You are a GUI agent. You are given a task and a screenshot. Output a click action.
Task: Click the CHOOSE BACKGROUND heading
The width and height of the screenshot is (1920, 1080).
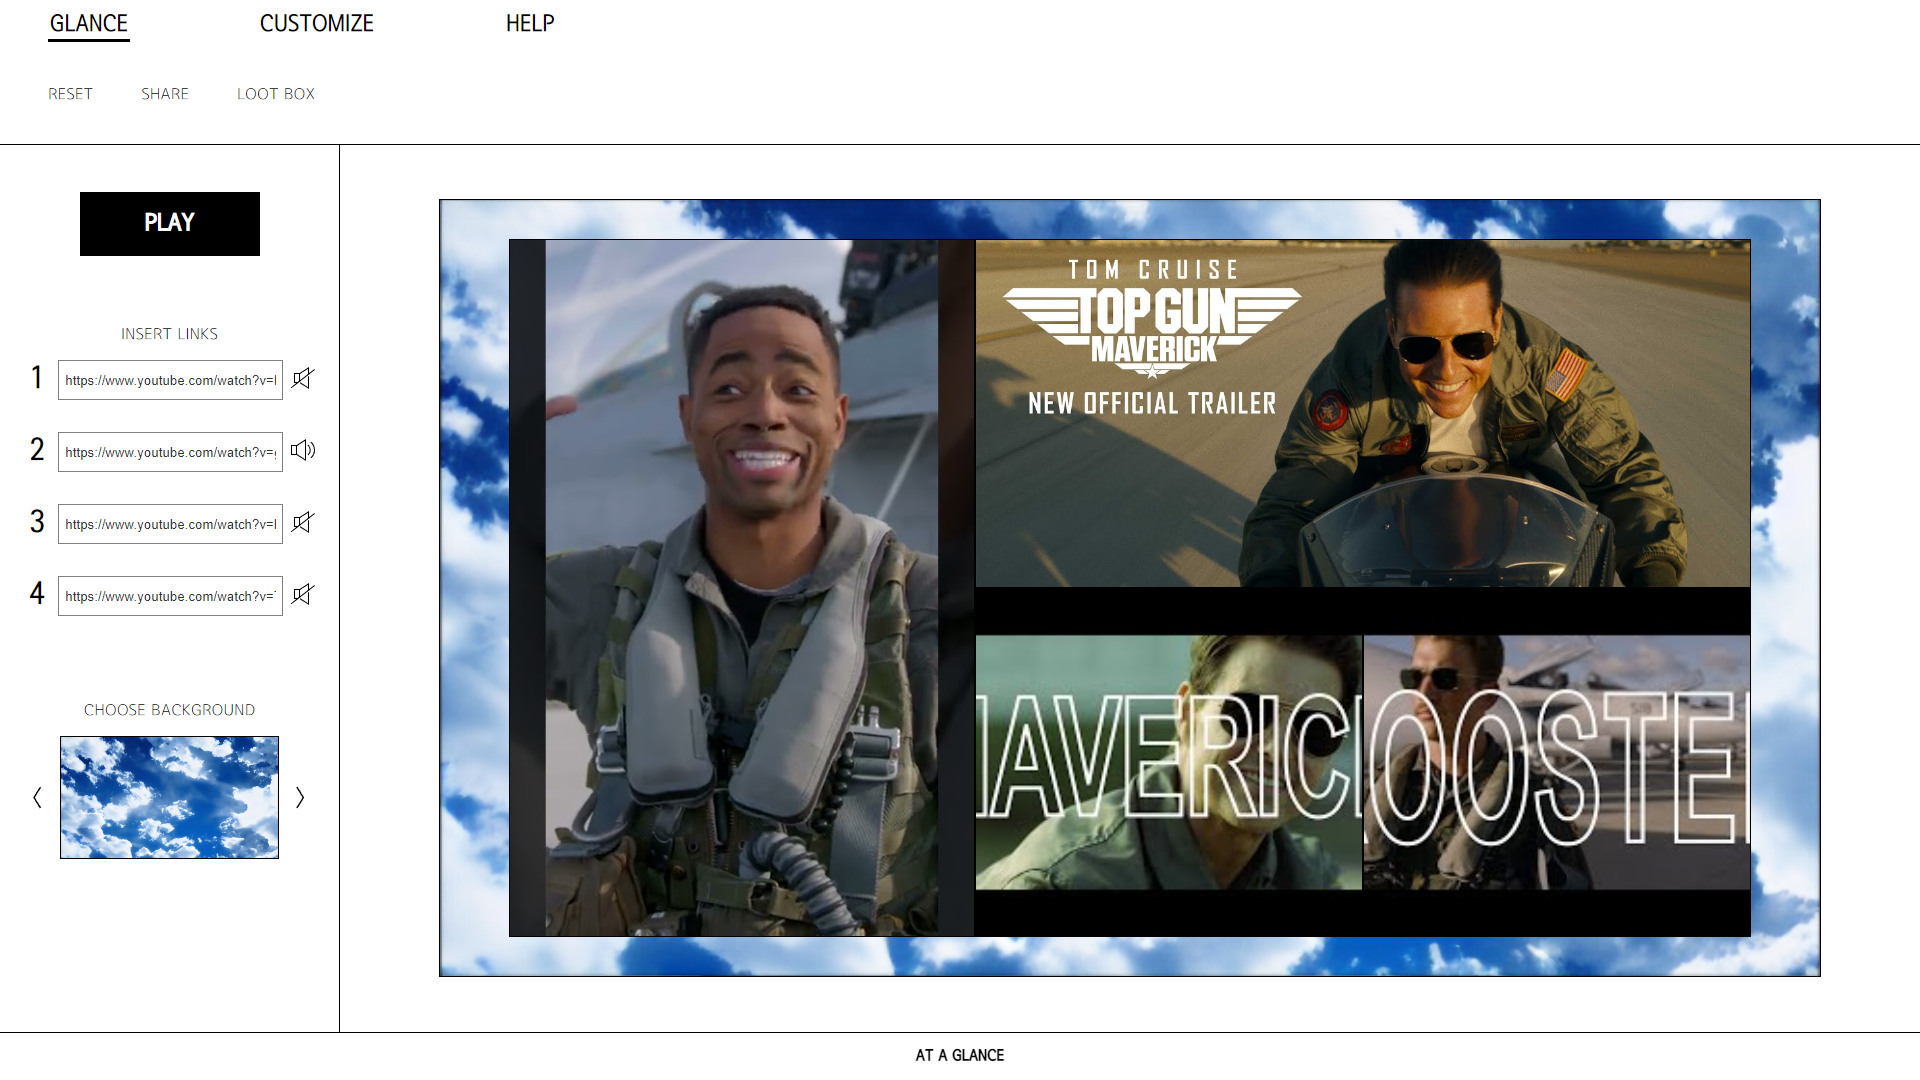pos(170,710)
